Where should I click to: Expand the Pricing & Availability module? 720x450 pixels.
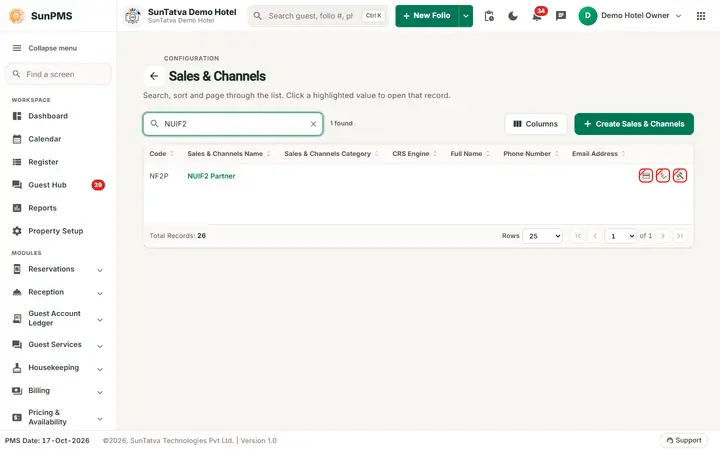point(58,417)
